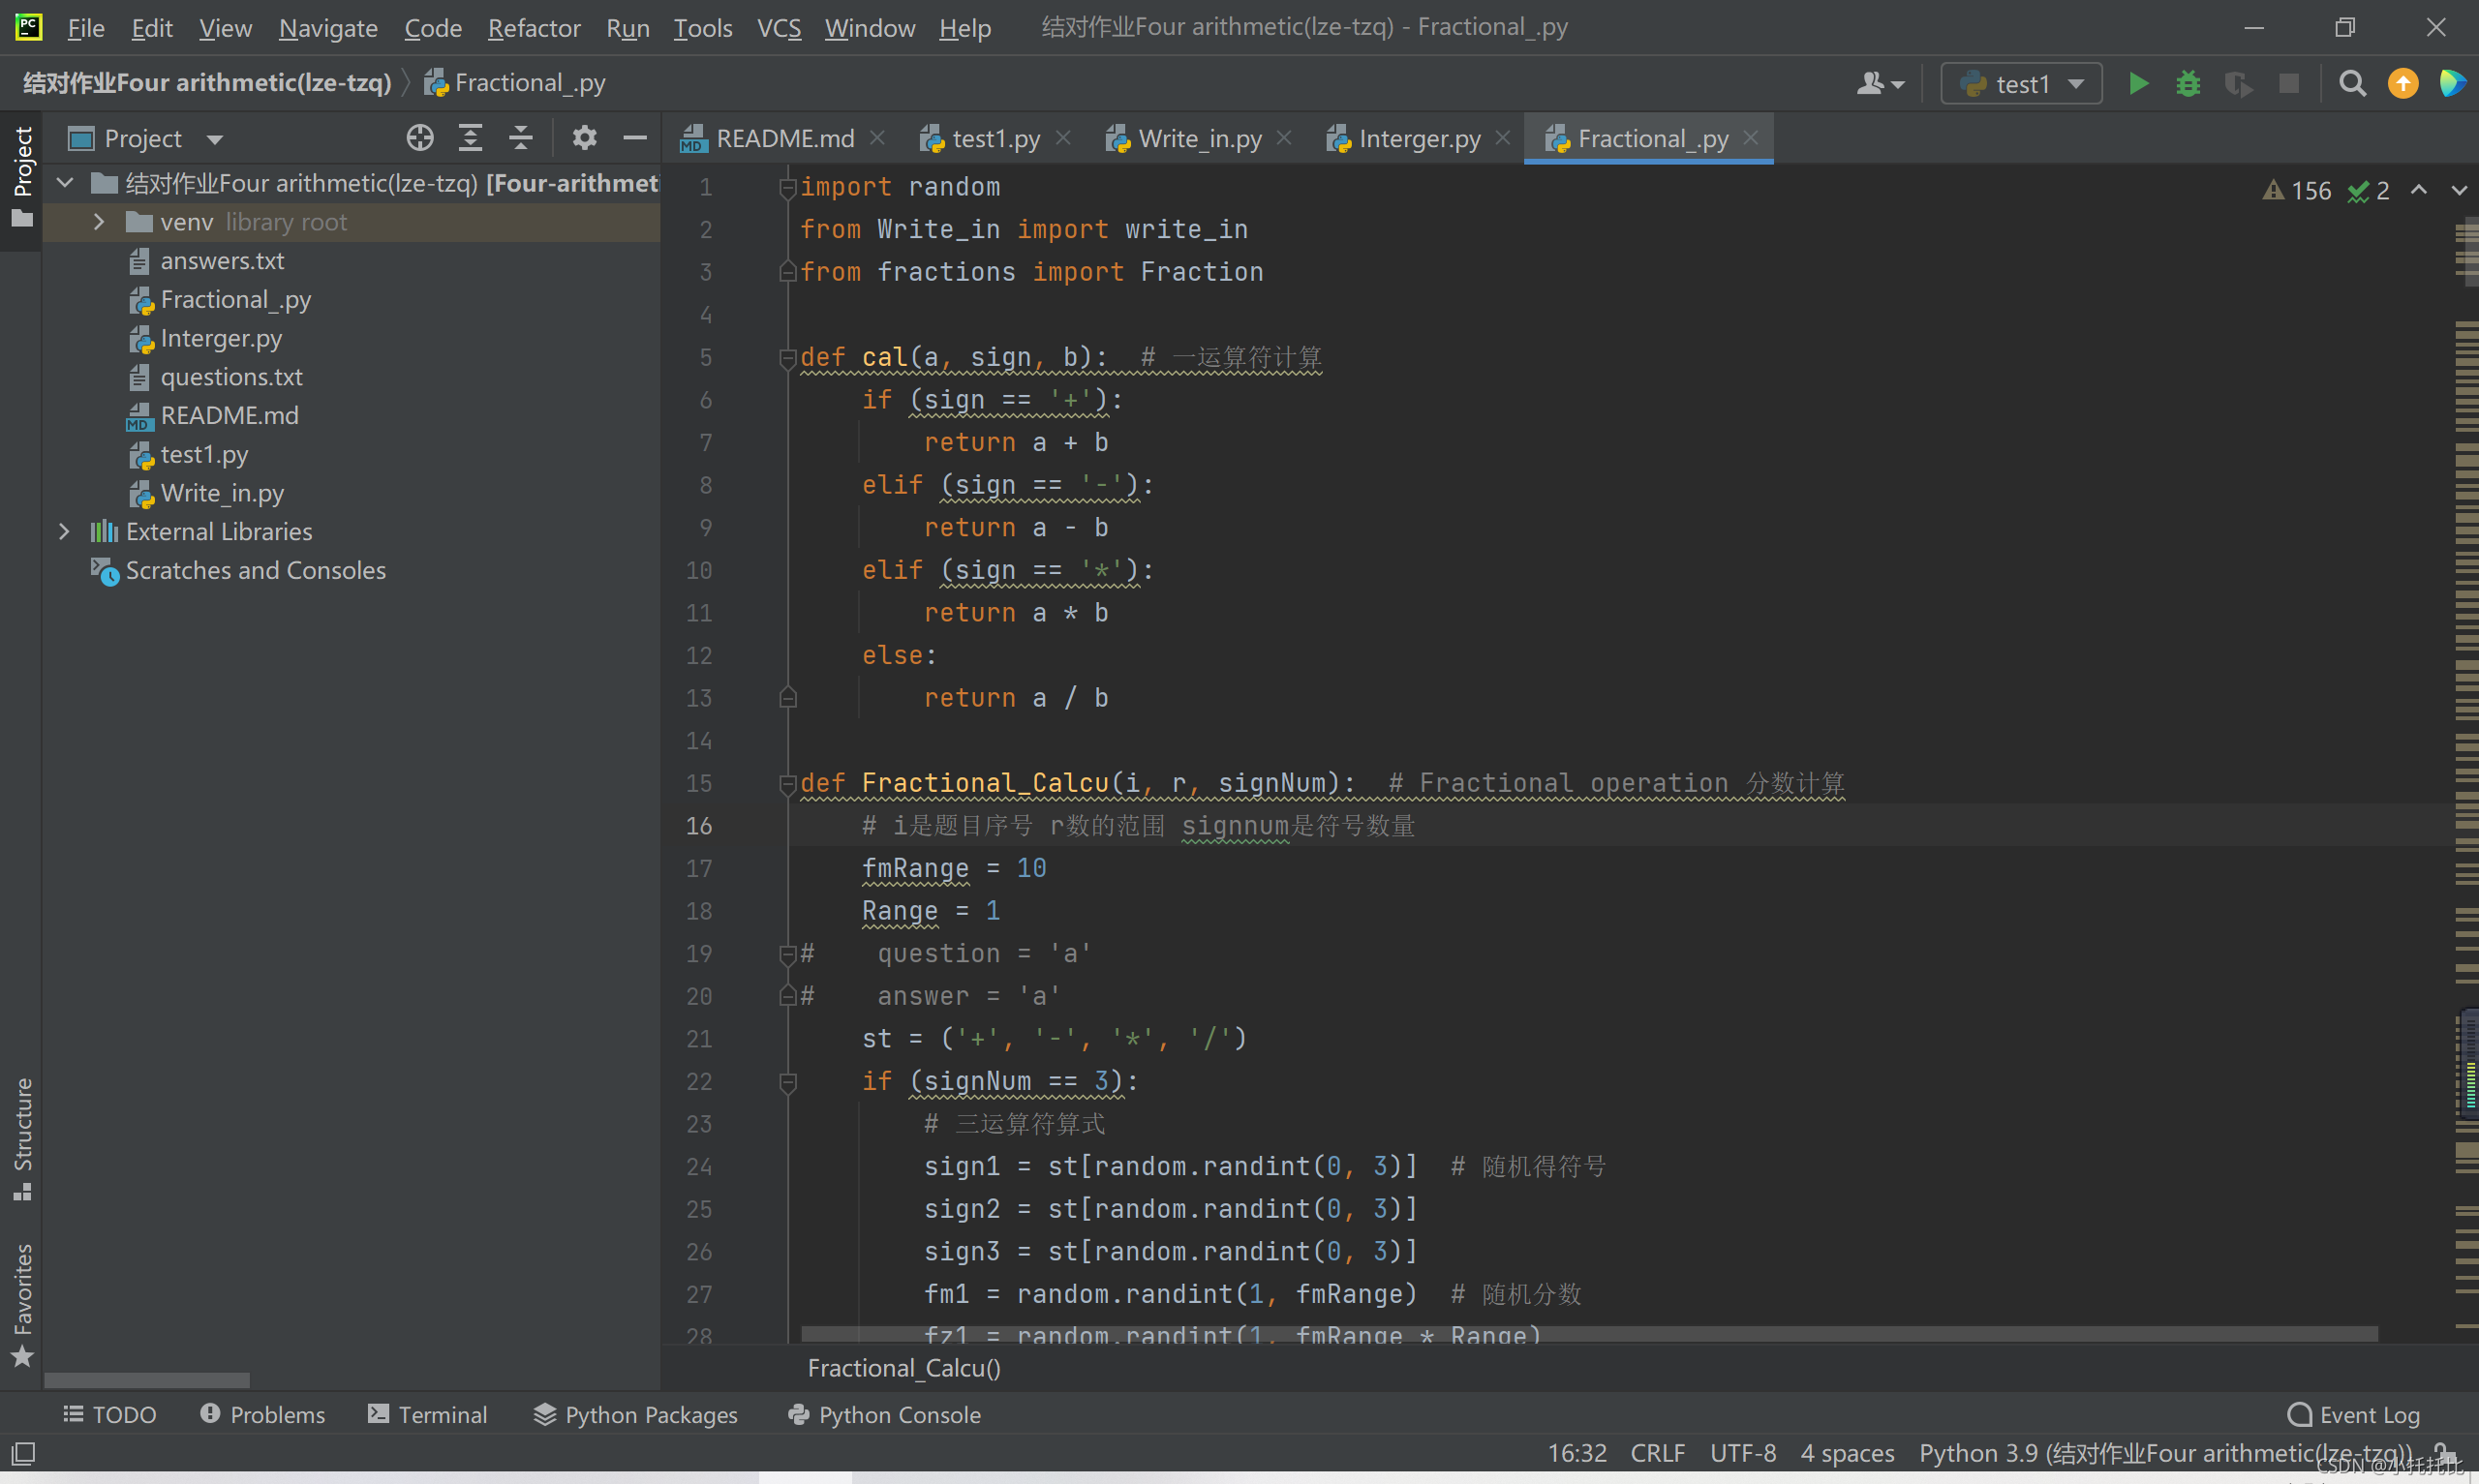Toggle the Structure side tool window
Screen dimensions: 2479x1484
pos(22,1139)
